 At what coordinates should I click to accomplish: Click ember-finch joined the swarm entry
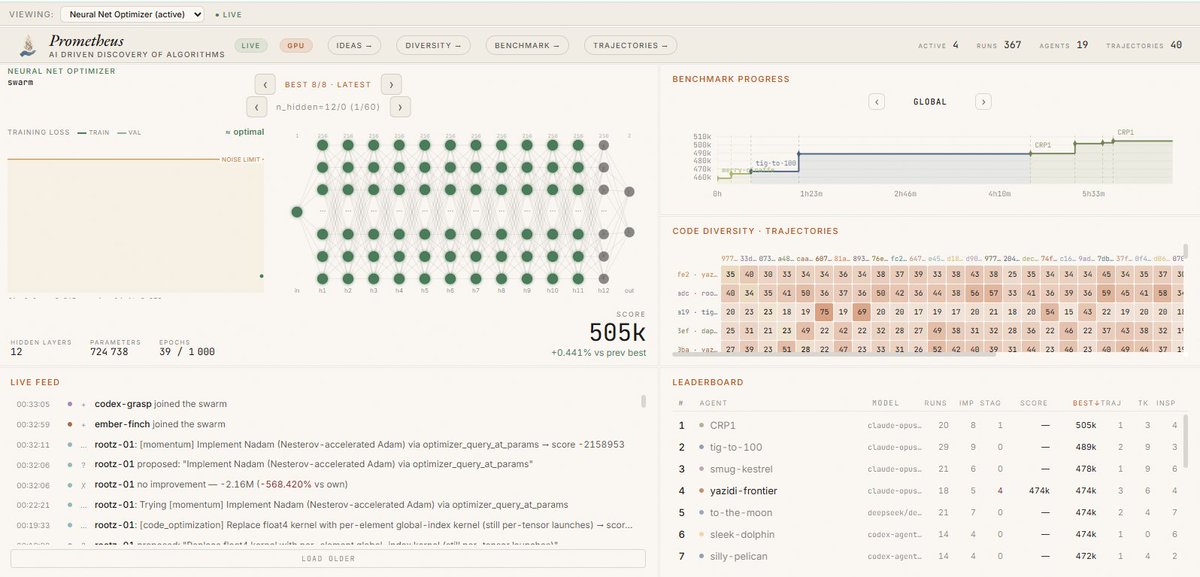point(327,424)
